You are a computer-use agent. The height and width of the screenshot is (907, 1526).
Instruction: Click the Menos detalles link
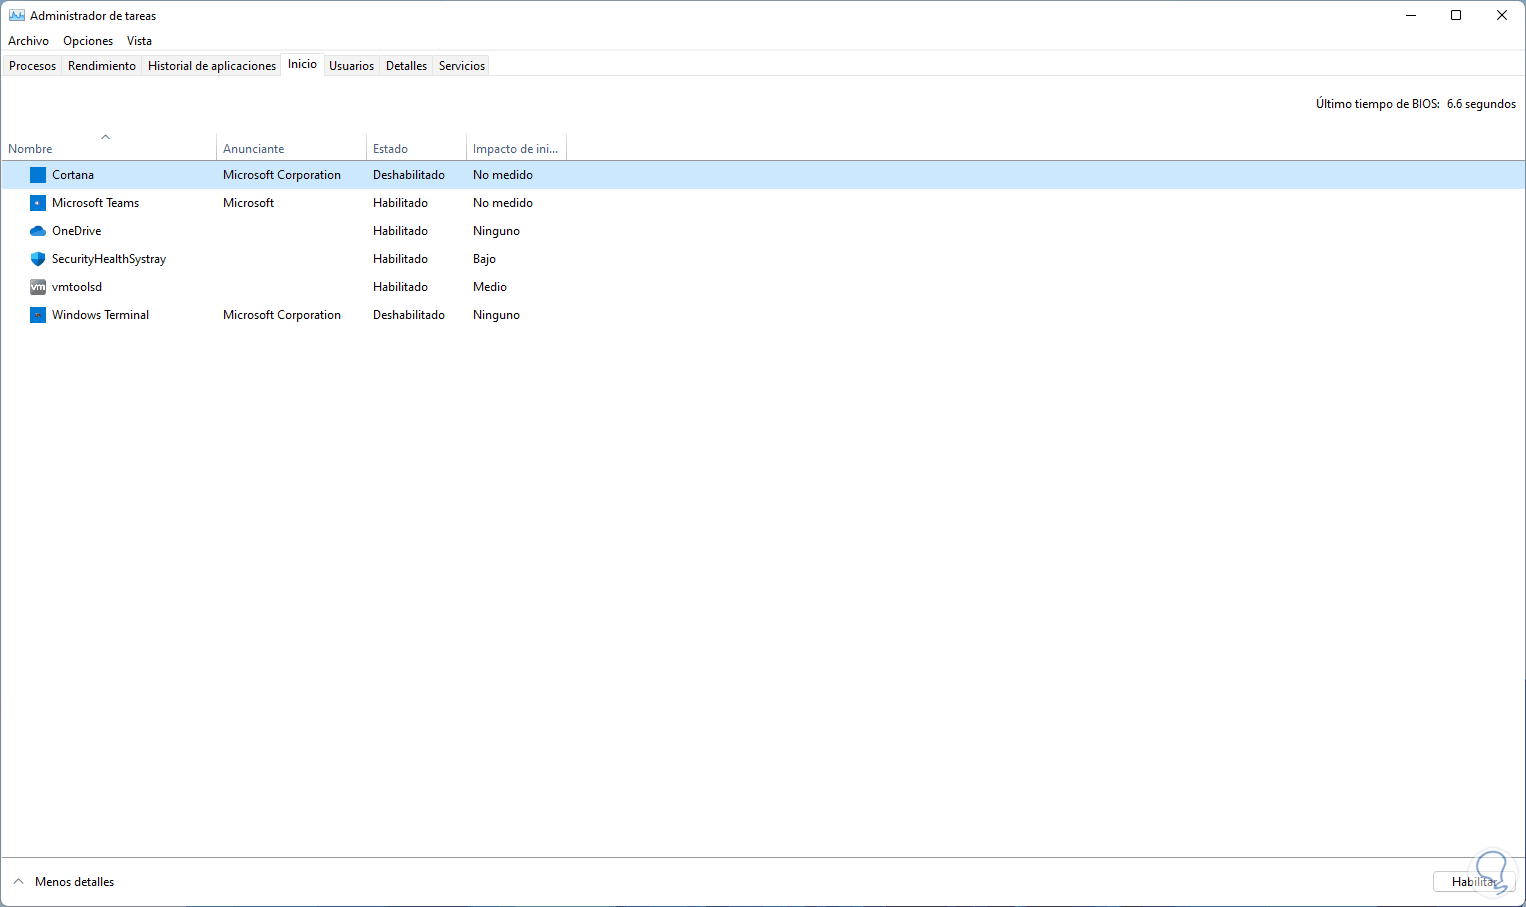75,882
